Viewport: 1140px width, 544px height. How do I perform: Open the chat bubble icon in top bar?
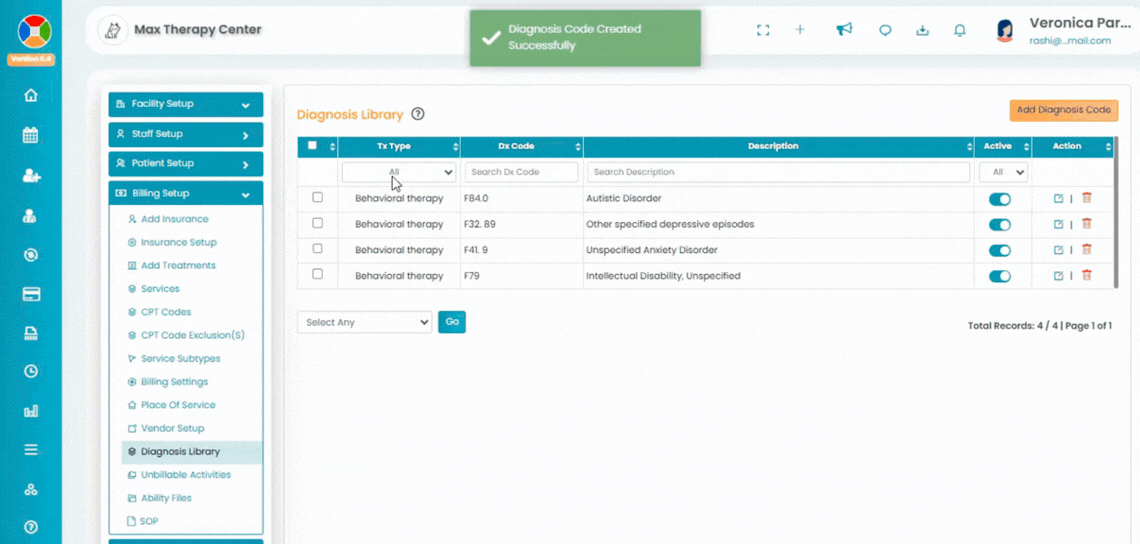885,31
